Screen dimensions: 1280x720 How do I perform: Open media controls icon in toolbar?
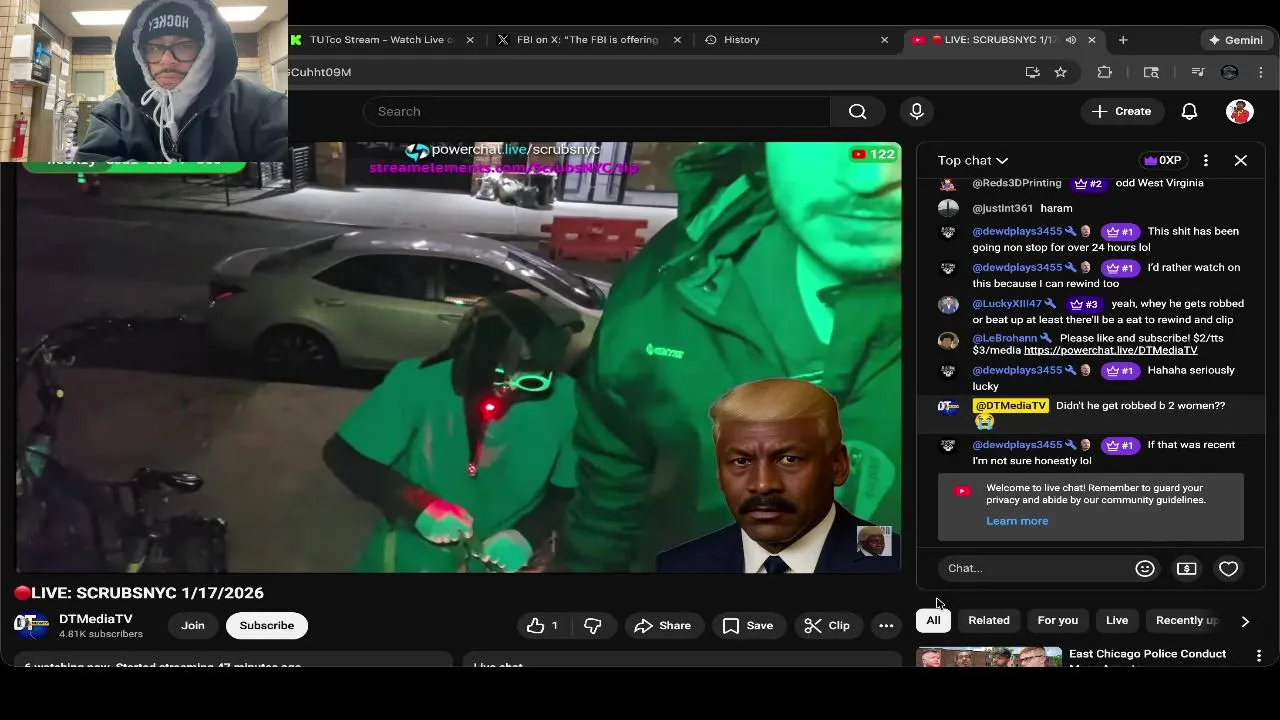point(1198,72)
